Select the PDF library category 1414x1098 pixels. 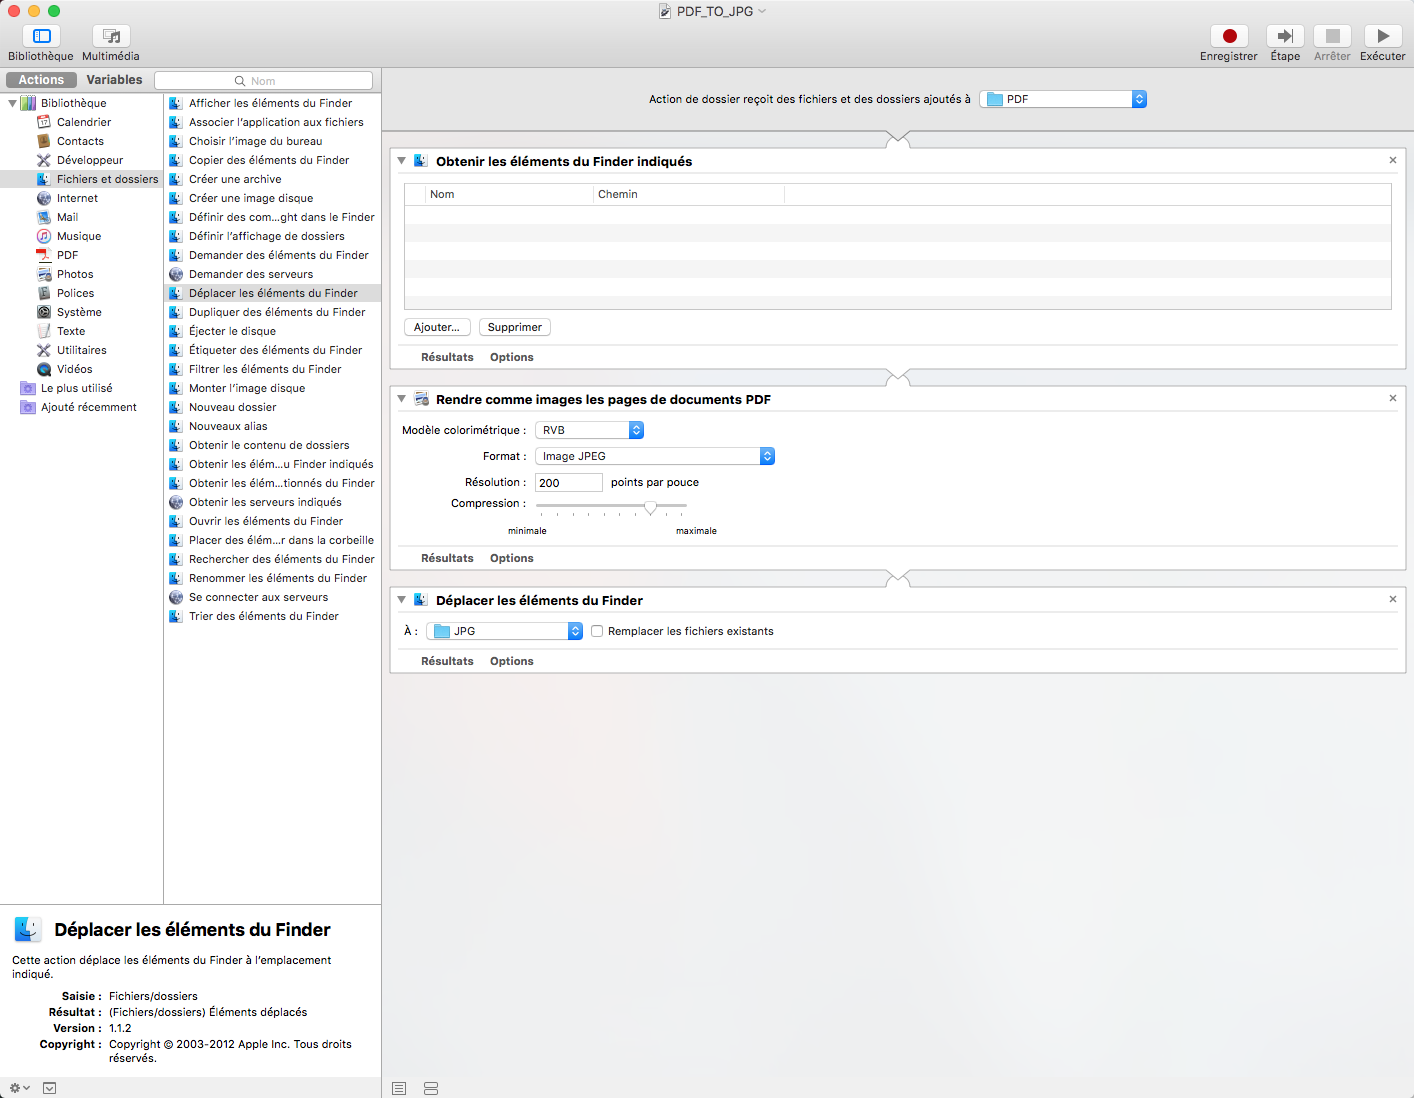click(67, 255)
